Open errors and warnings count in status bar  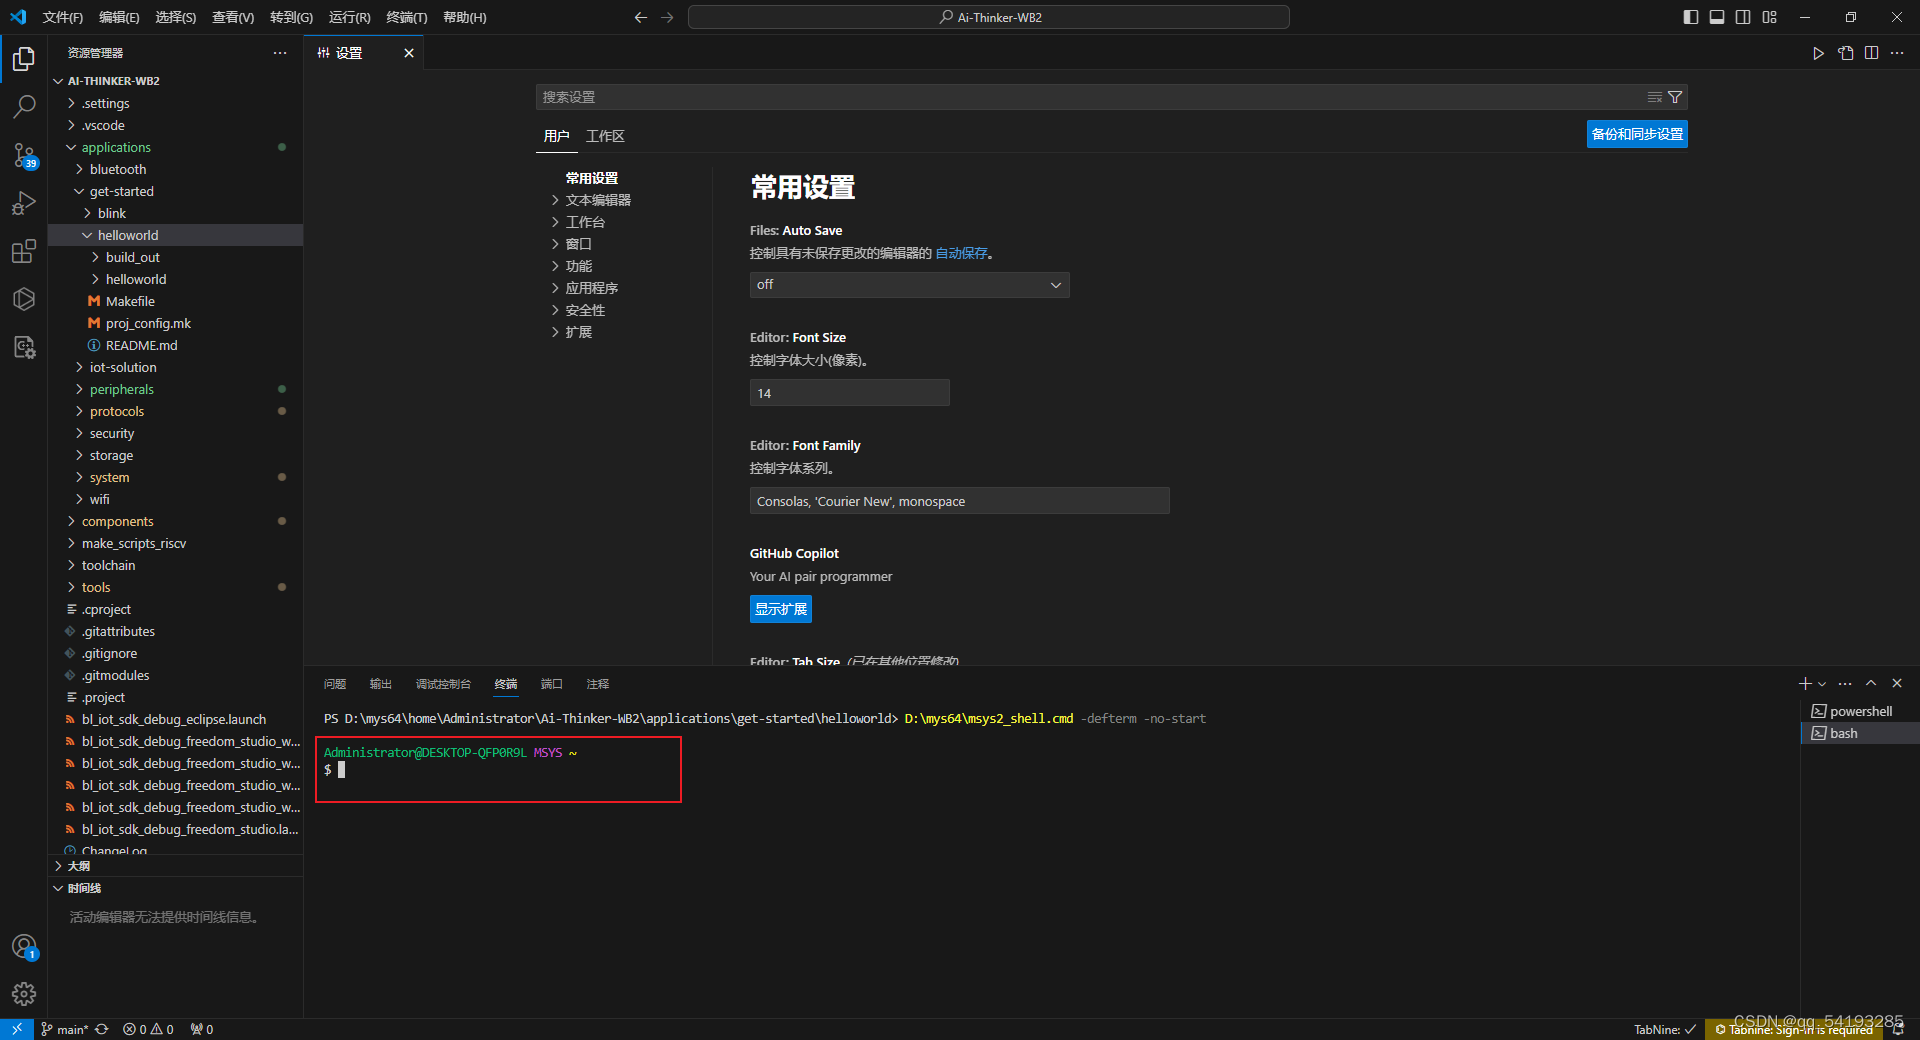[x=148, y=1029]
